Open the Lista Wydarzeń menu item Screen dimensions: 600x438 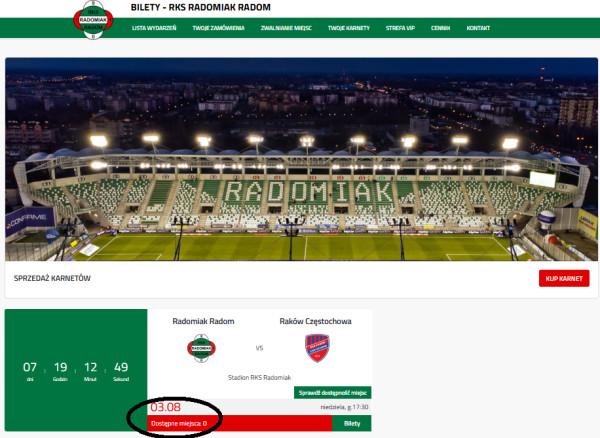pos(154,28)
